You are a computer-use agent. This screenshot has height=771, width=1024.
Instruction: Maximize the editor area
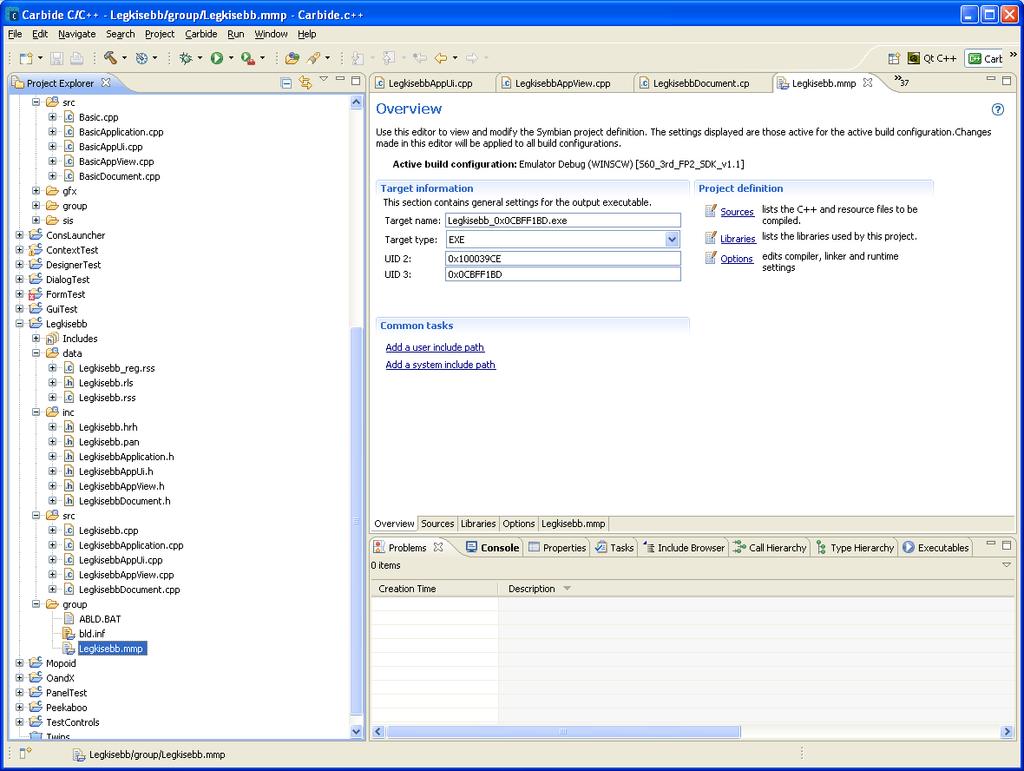(1006, 80)
